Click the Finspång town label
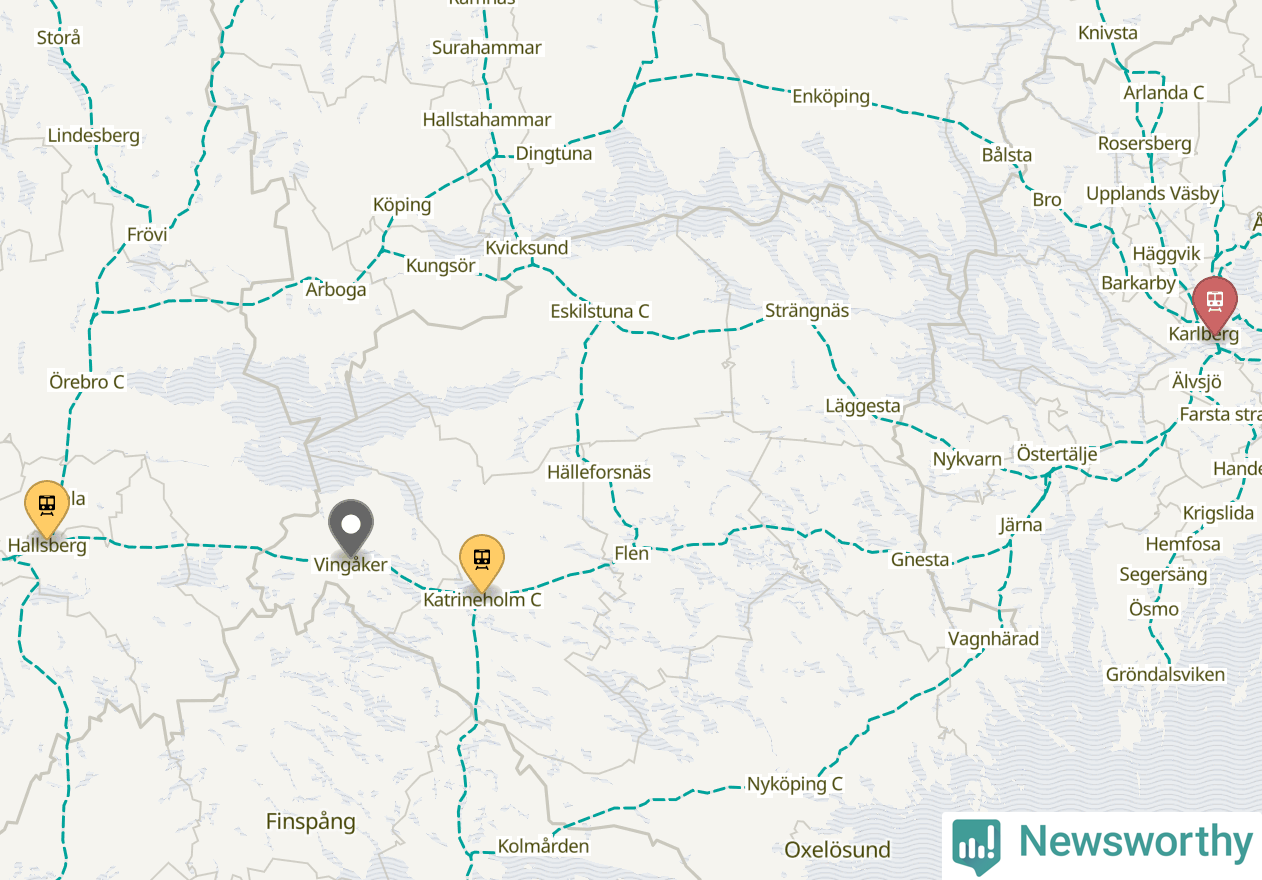The height and width of the screenshot is (880, 1262). coord(311,822)
